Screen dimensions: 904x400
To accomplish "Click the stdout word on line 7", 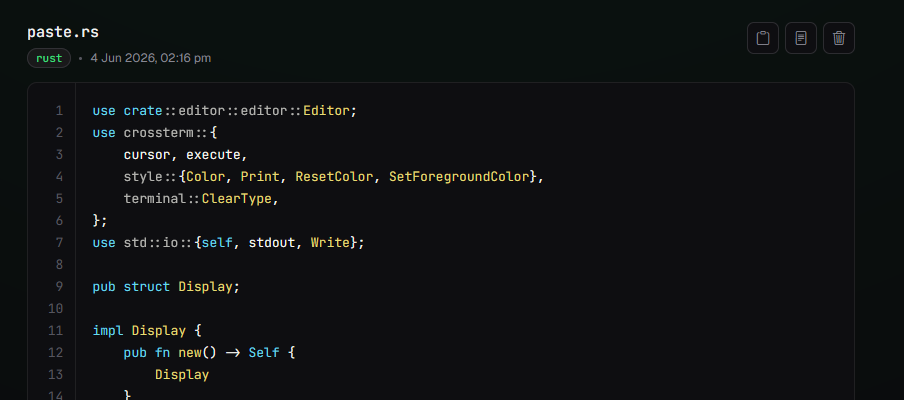I will click(272, 243).
